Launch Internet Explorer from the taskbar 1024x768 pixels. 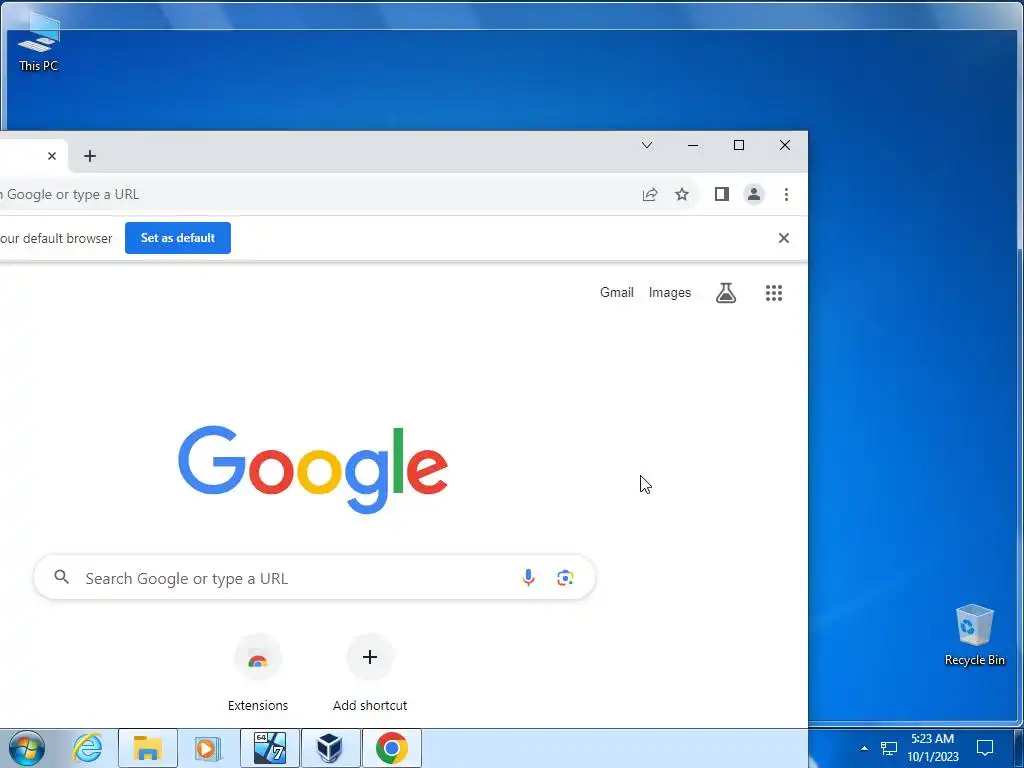88,748
